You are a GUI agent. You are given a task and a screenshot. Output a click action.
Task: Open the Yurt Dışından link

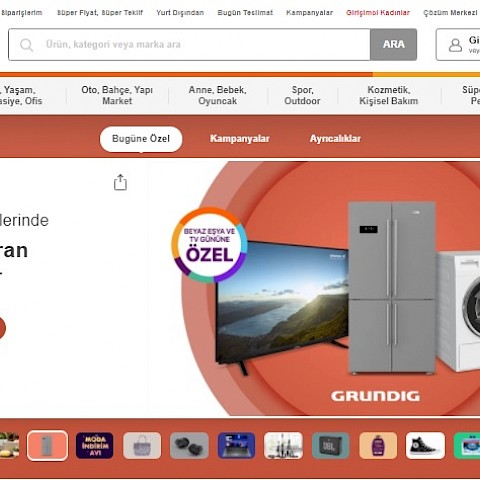[x=180, y=13]
